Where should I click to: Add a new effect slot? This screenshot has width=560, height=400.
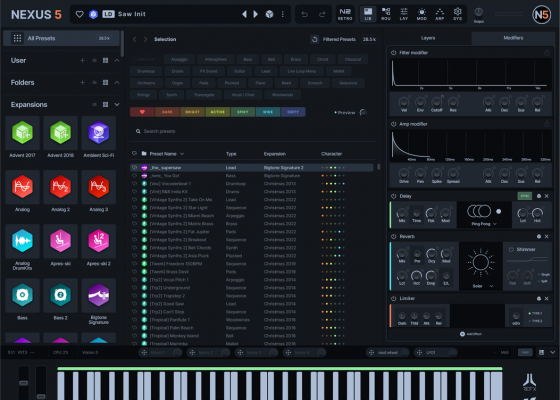coord(471,334)
